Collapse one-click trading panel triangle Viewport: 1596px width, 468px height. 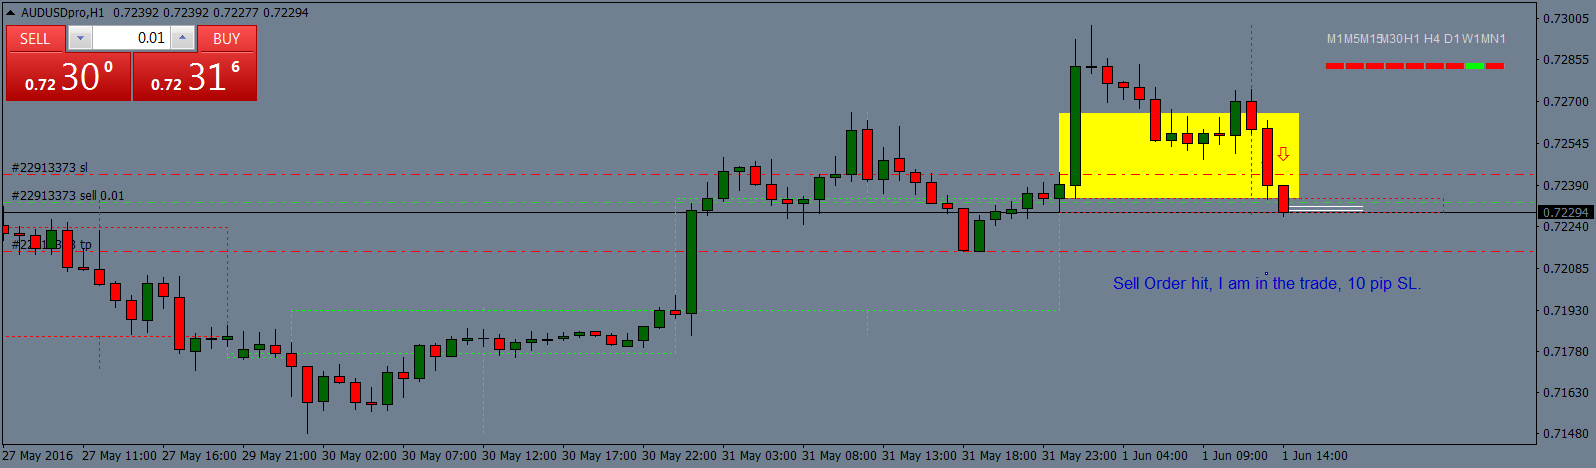point(10,12)
